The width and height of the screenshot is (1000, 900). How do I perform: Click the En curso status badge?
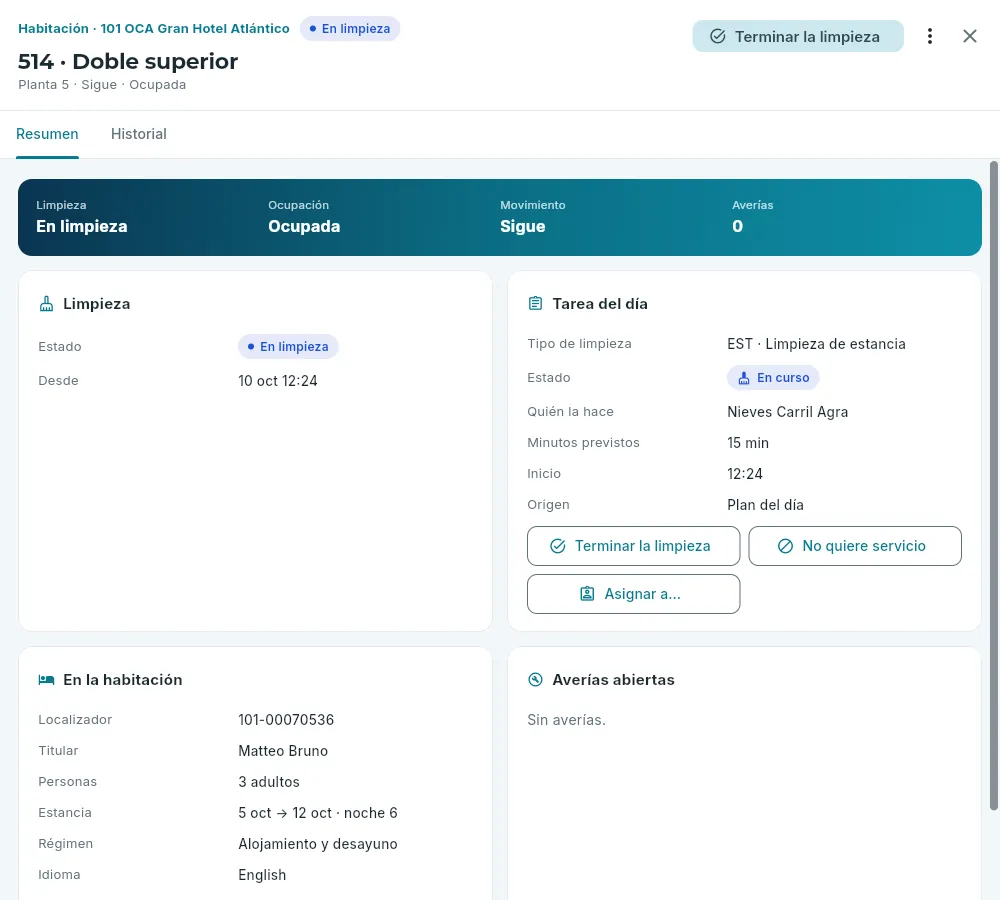(773, 378)
